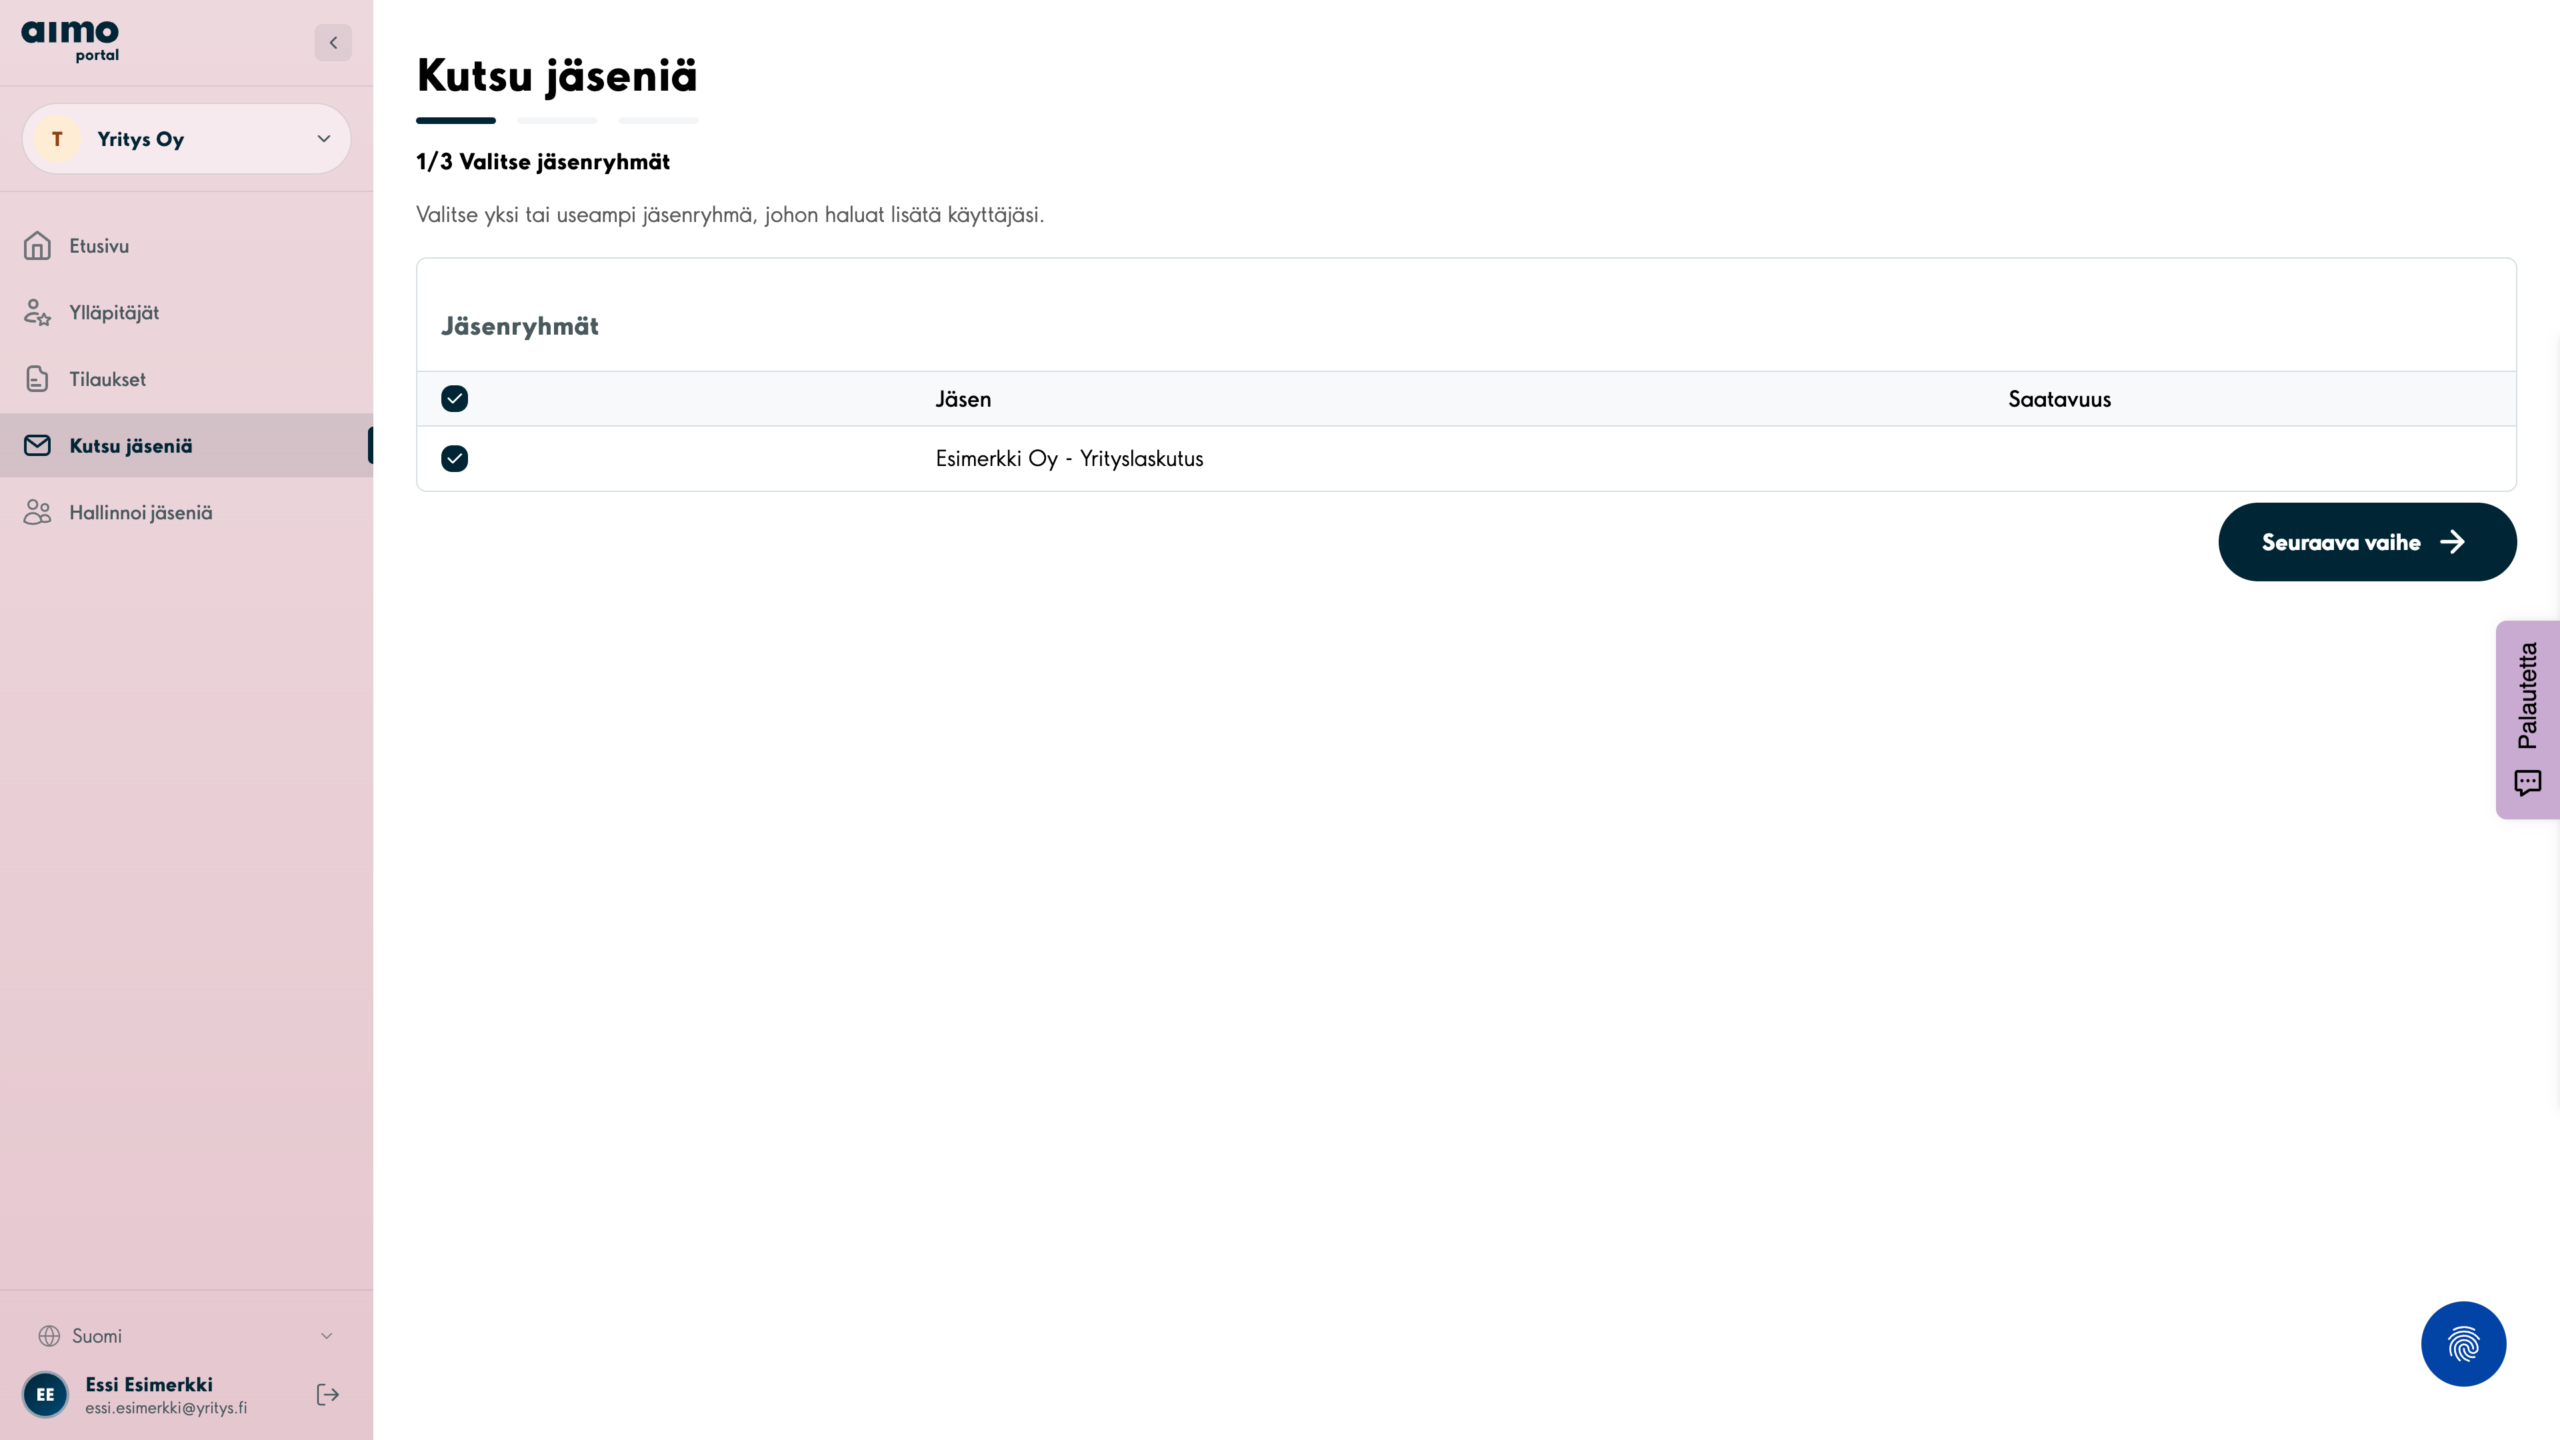Click the Ylläpitäjät admin star icon
The height and width of the screenshot is (1440, 2560).
pyautogui.click(x=37, y=312)
